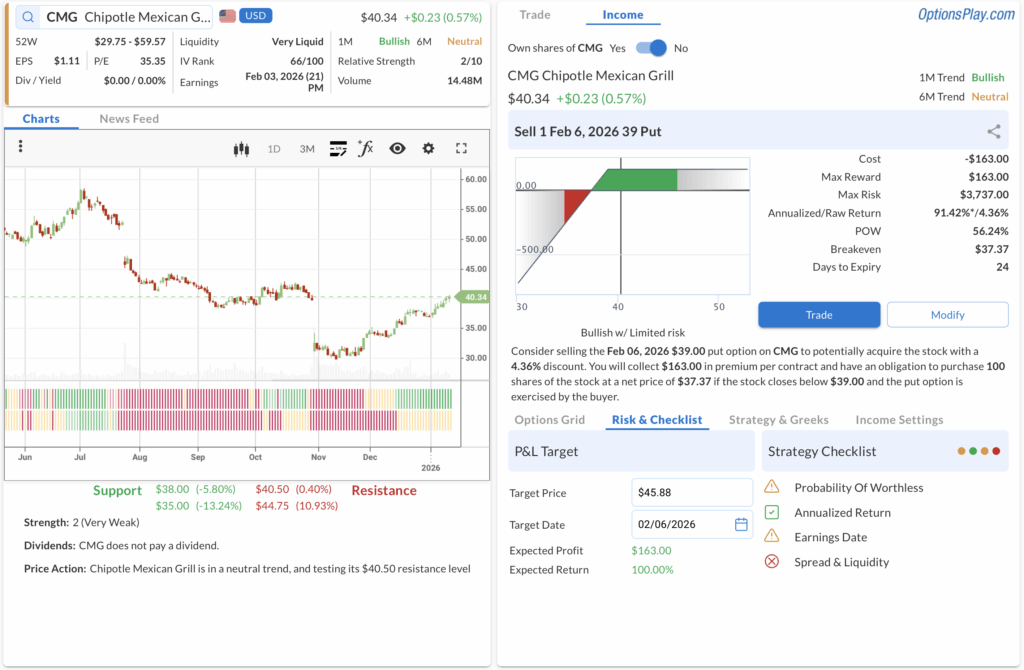
Task: Select the candlestick chart type icon
Action: point(240,149)
